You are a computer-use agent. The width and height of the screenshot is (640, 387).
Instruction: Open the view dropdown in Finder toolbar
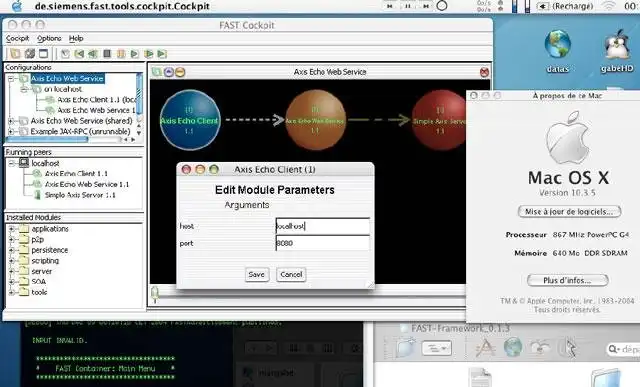[x=436, y=348]
